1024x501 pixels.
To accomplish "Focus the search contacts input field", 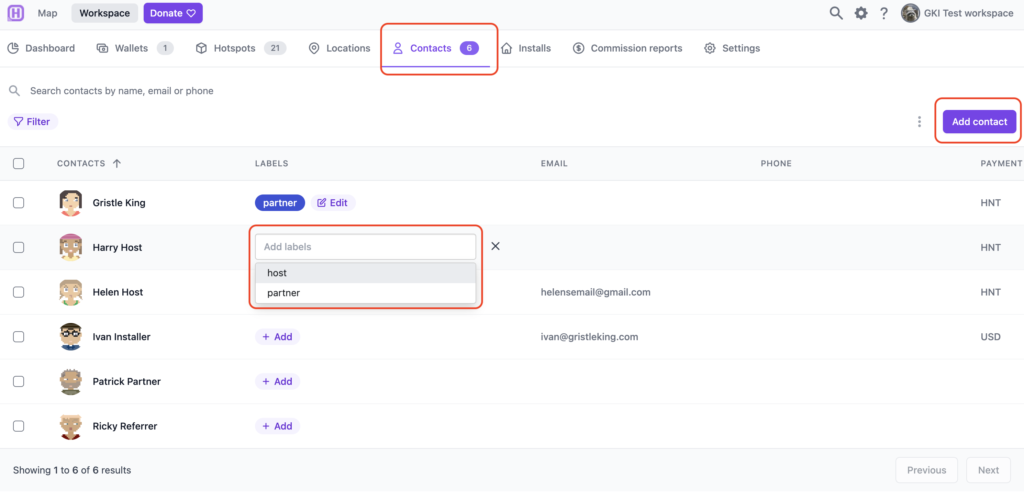I will [200, 91].
